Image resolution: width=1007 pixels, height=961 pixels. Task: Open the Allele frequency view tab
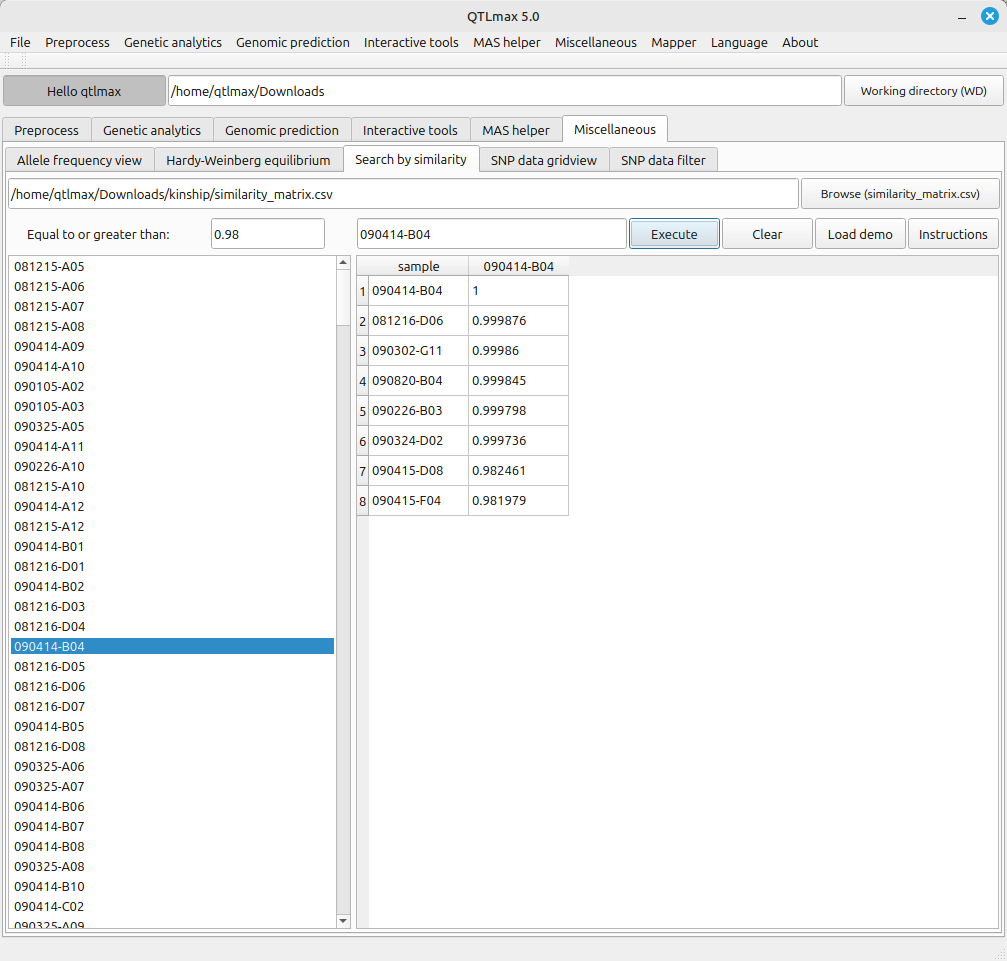(80, 160)
